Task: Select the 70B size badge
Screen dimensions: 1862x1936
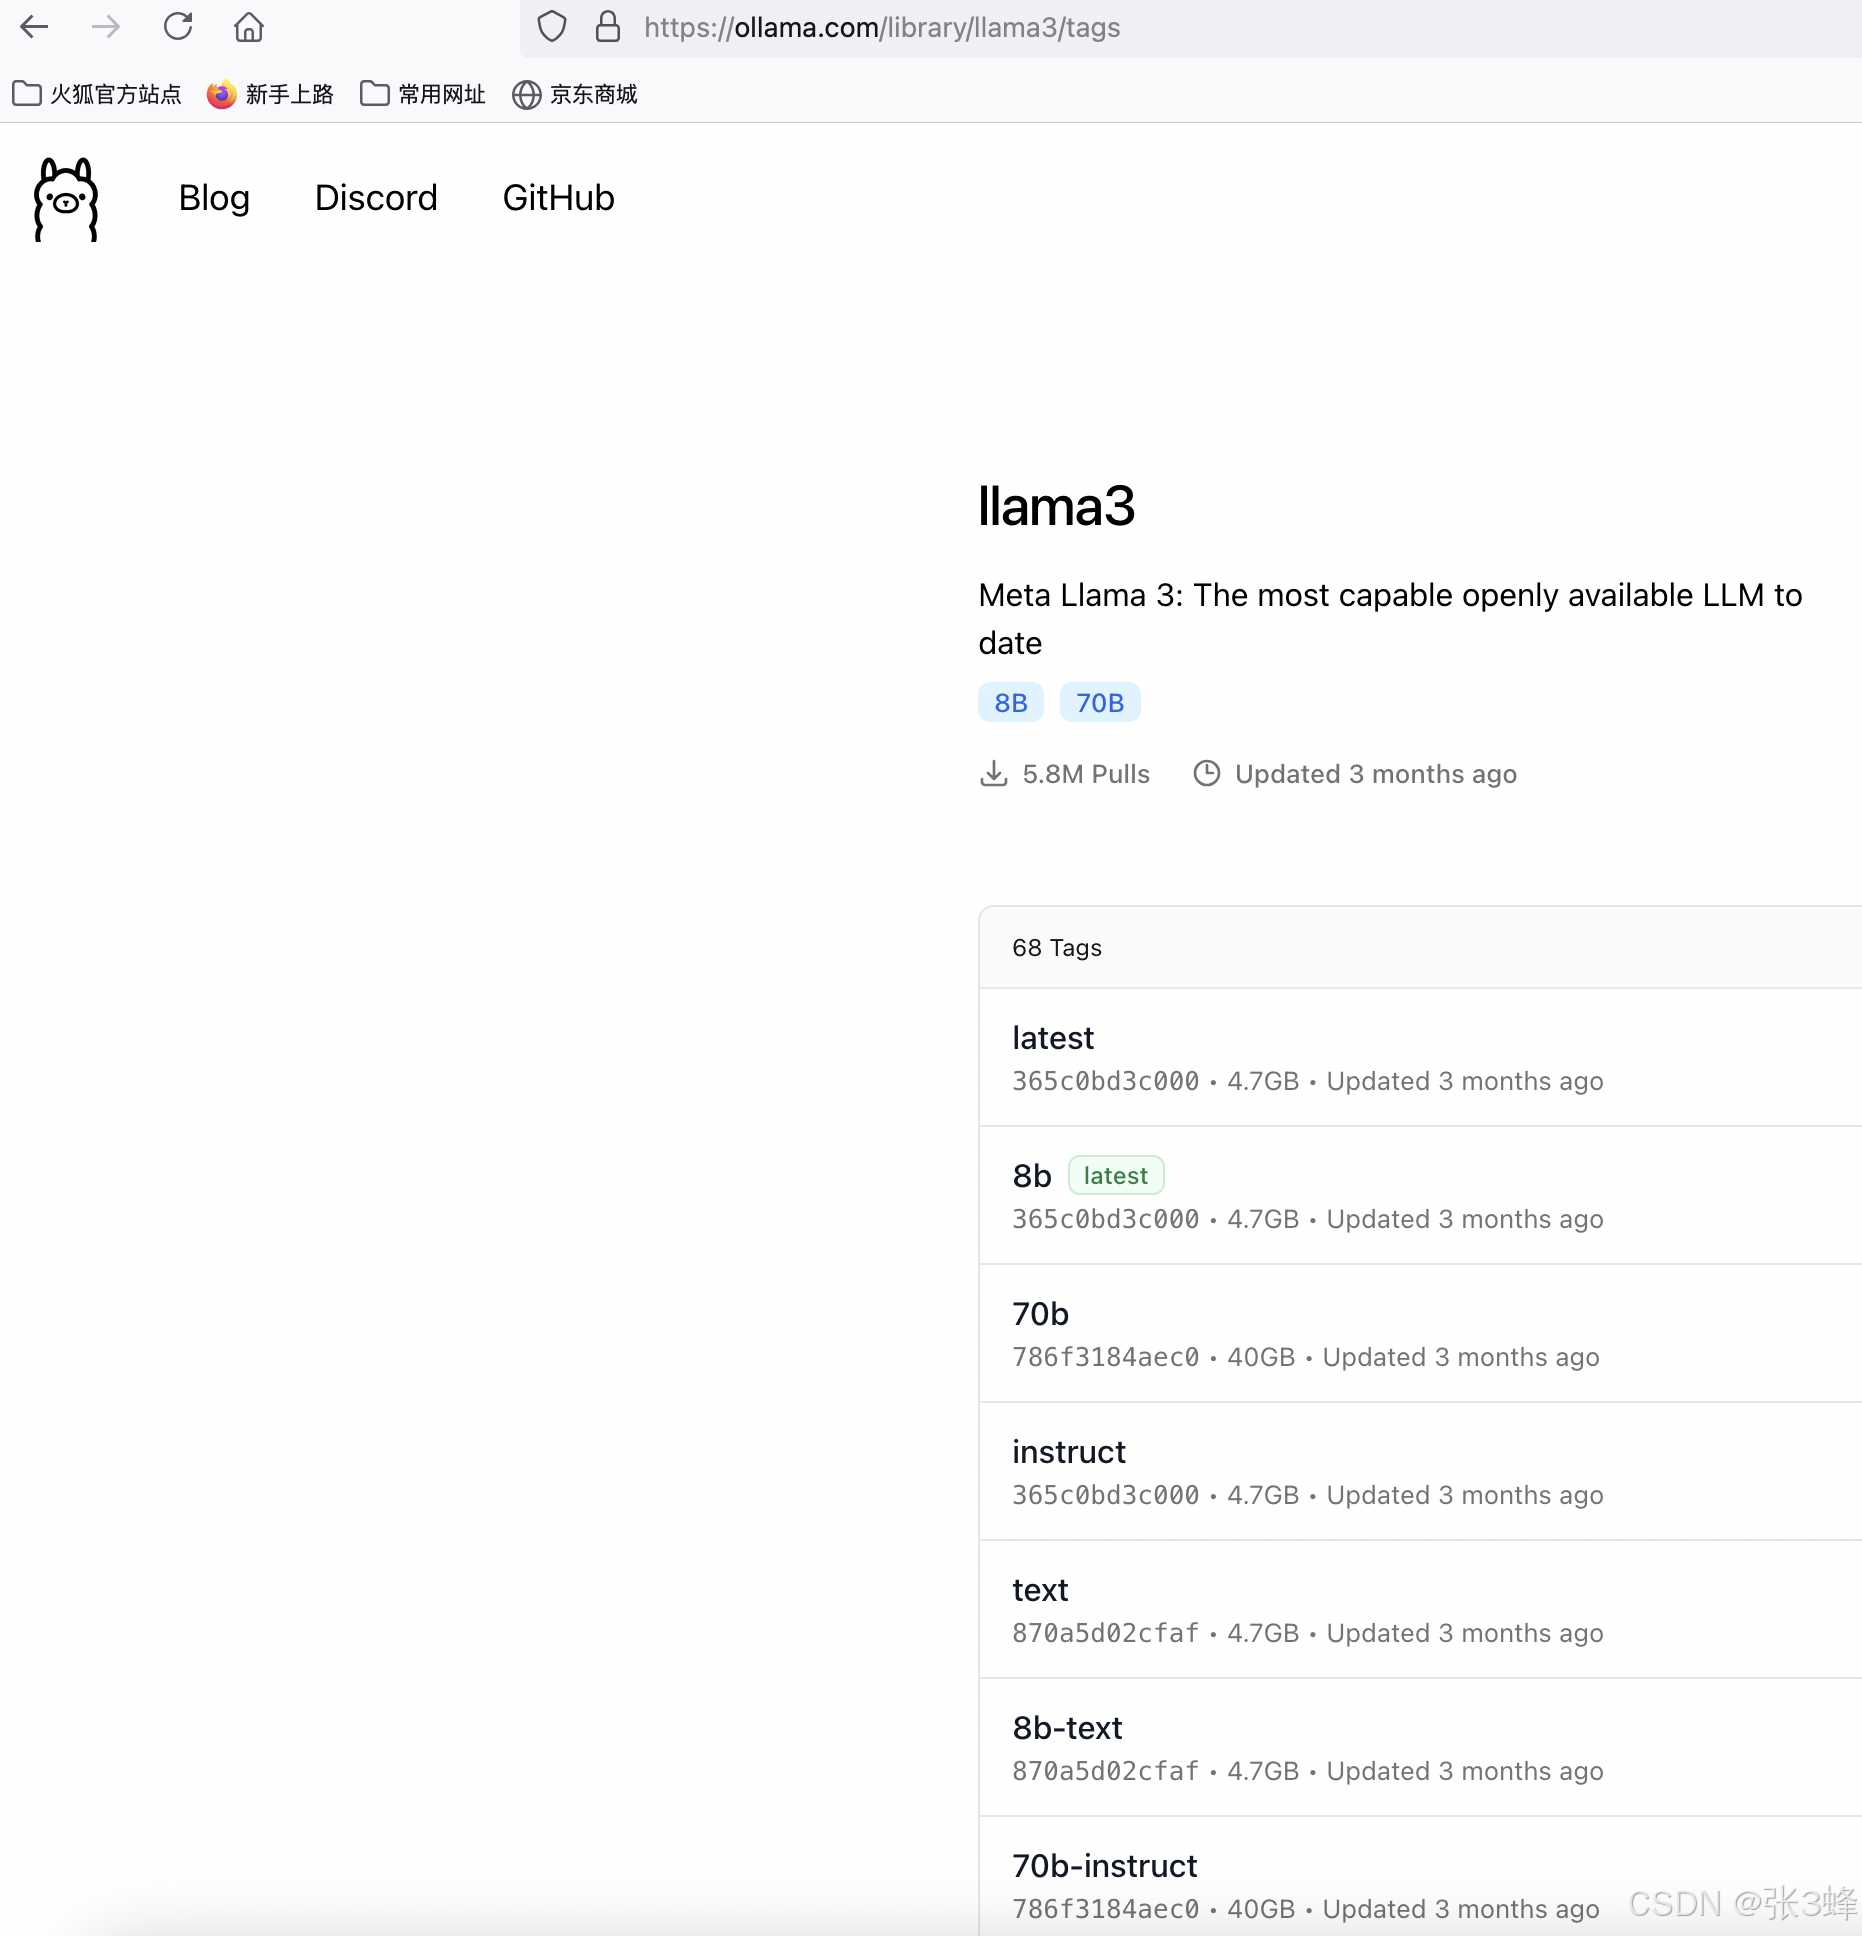Action: pos(1100,703)
